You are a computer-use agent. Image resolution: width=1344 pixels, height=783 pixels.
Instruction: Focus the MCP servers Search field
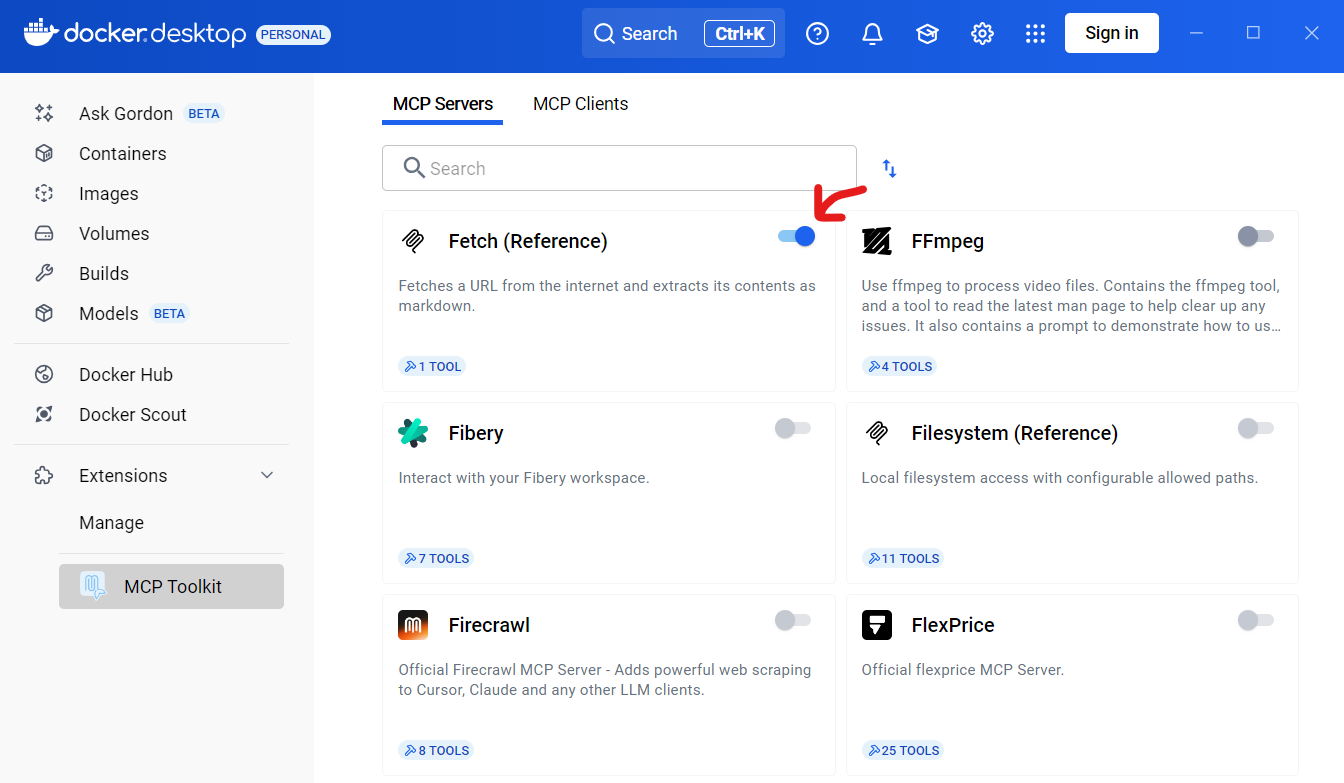pyautogui.click(x=619, y=168)
